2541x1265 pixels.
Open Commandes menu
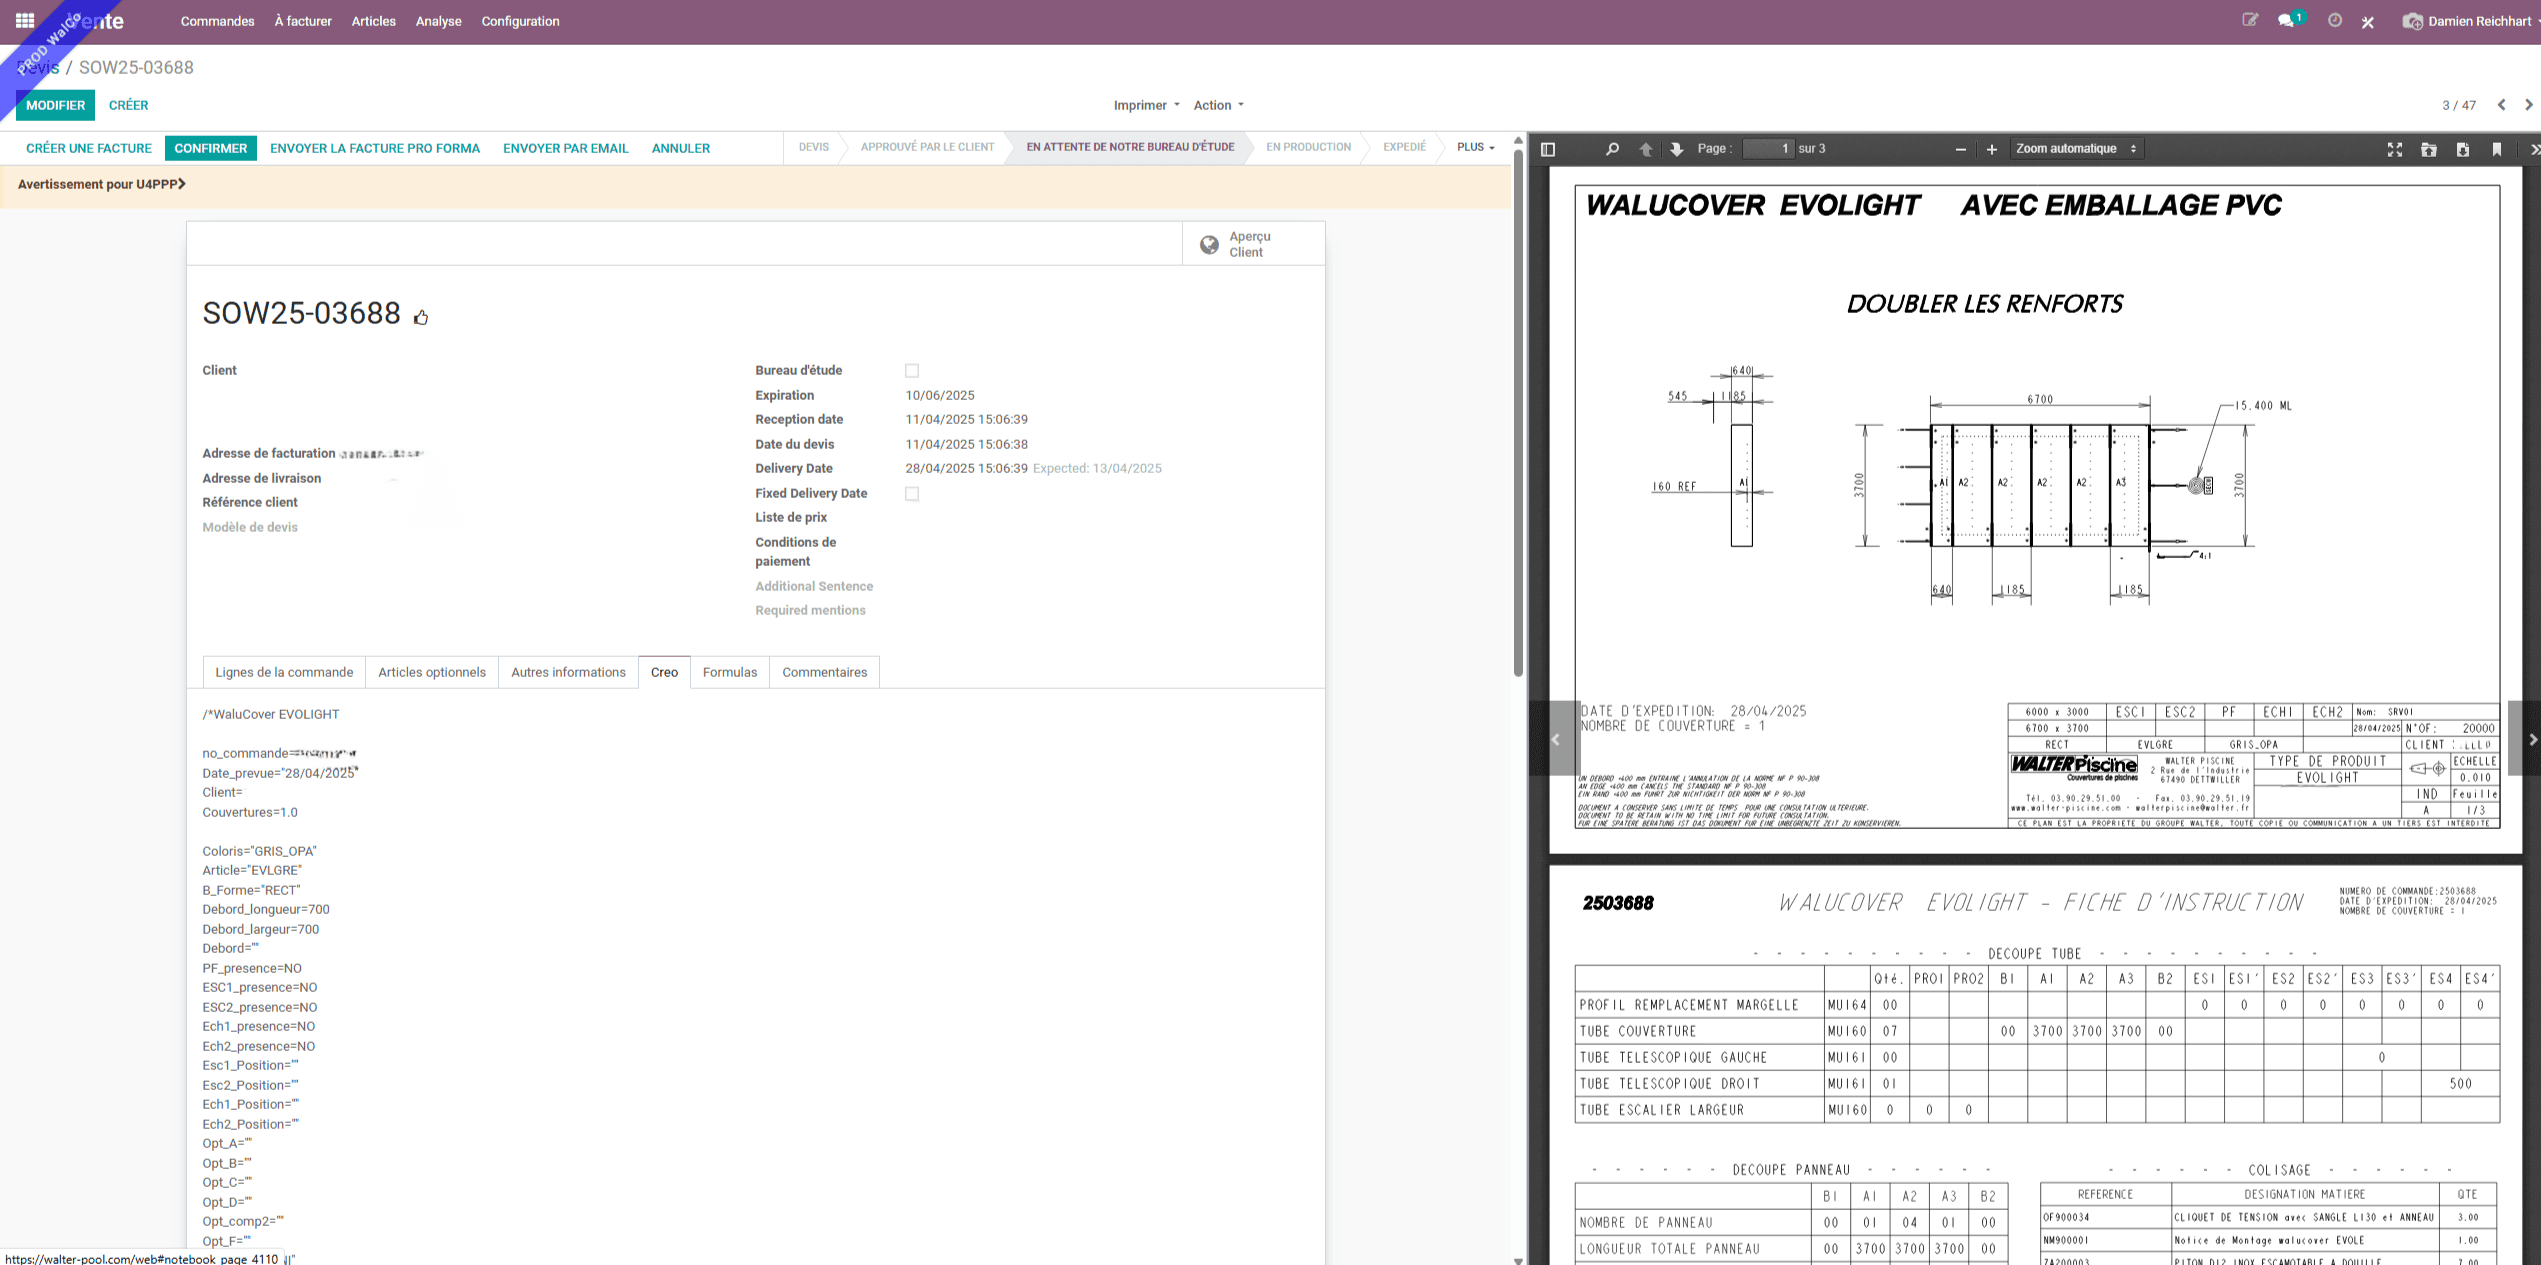(x=217, y=21)
